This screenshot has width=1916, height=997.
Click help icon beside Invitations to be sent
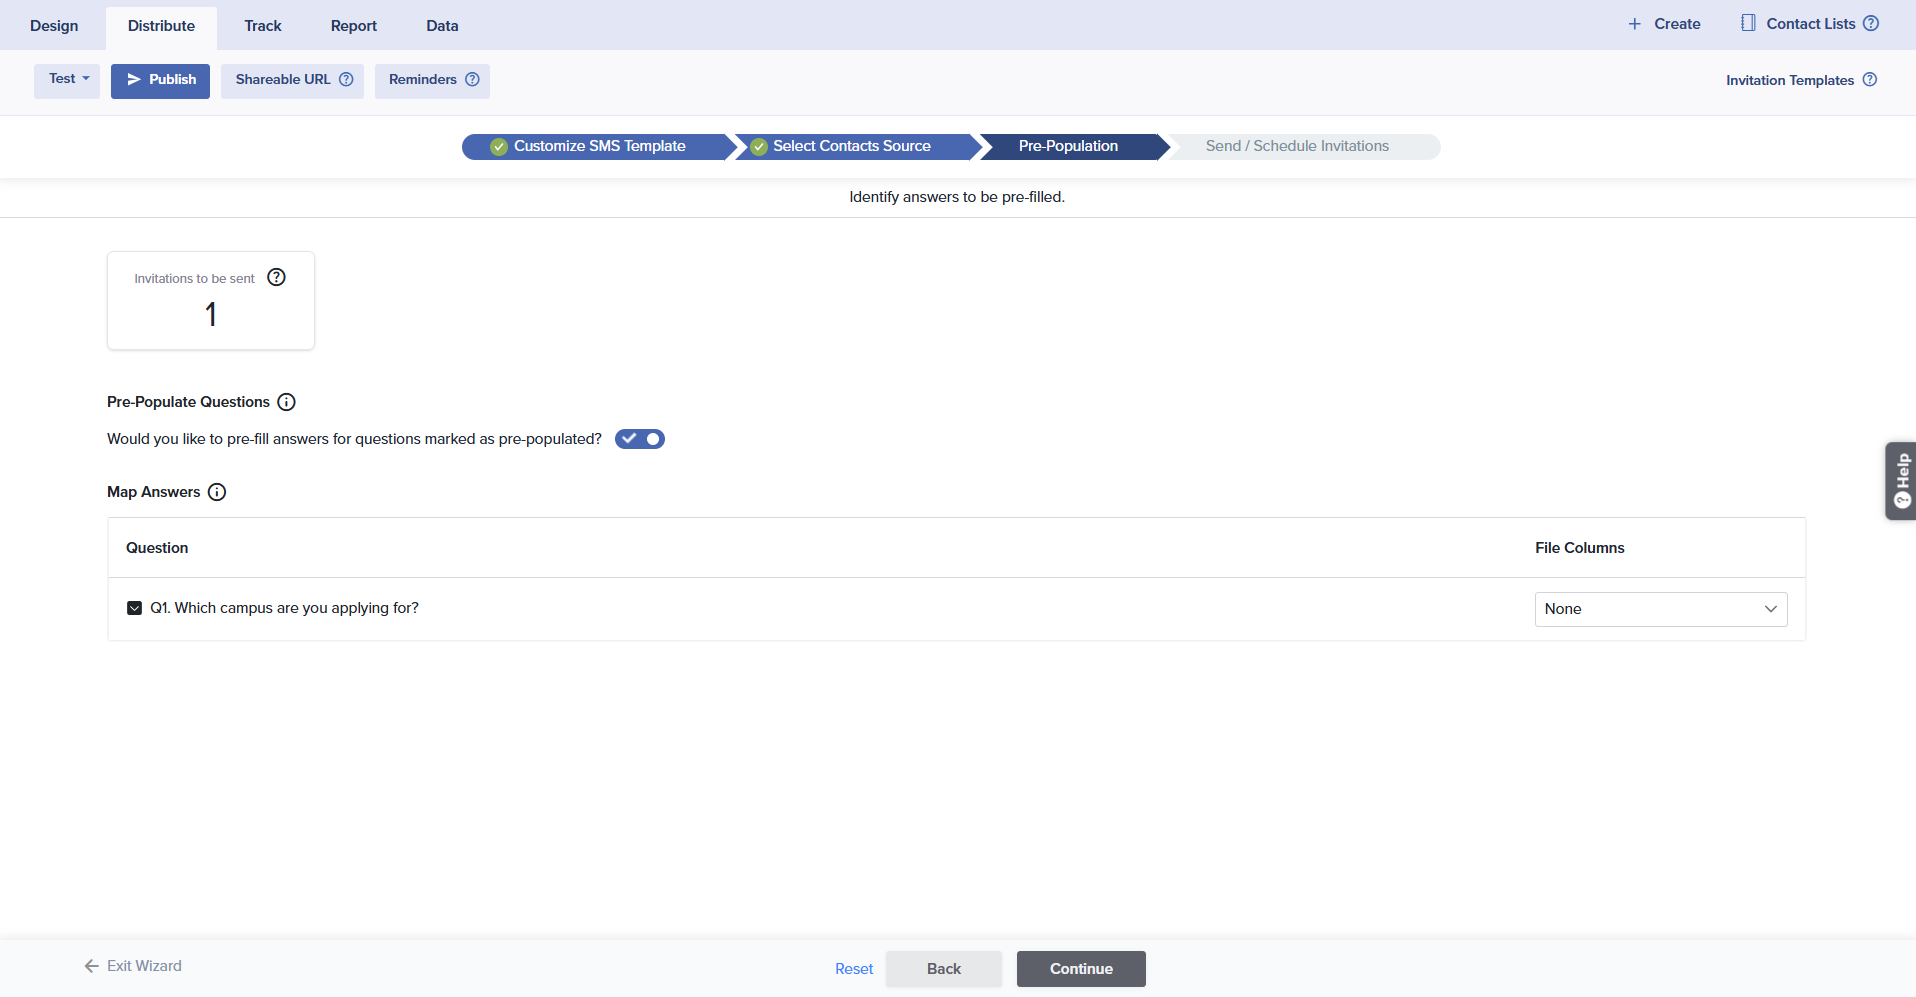(x=277, y=278)
